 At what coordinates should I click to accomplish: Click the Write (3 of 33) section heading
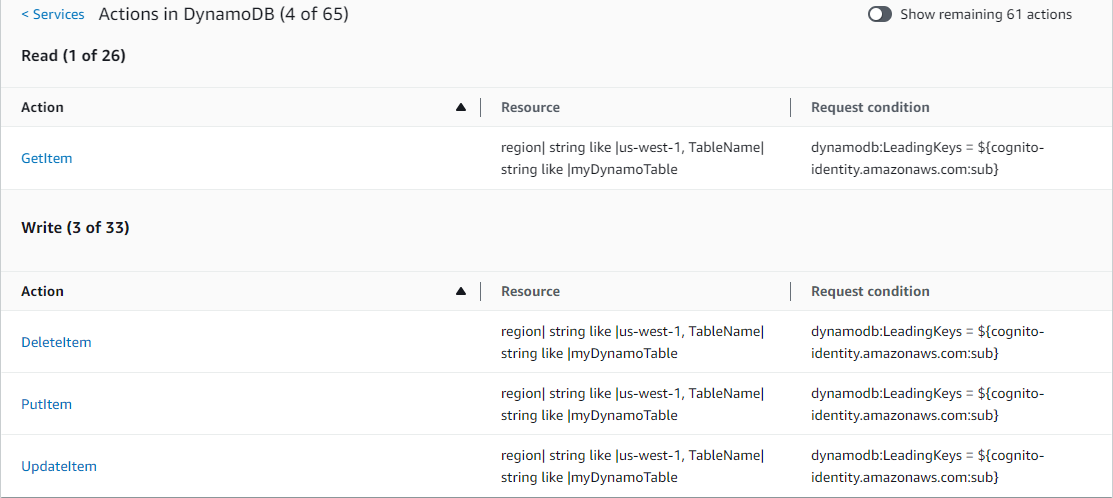75,228
